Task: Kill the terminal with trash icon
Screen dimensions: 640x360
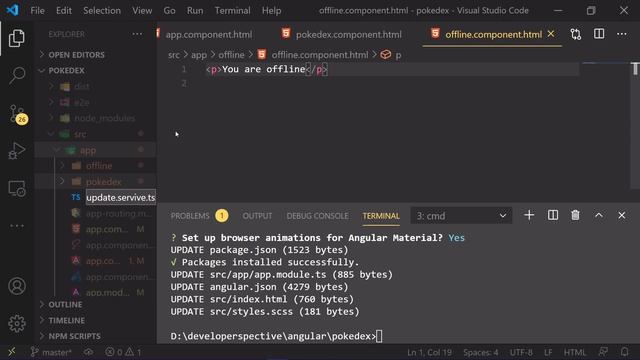Action: tap(576, 215)
